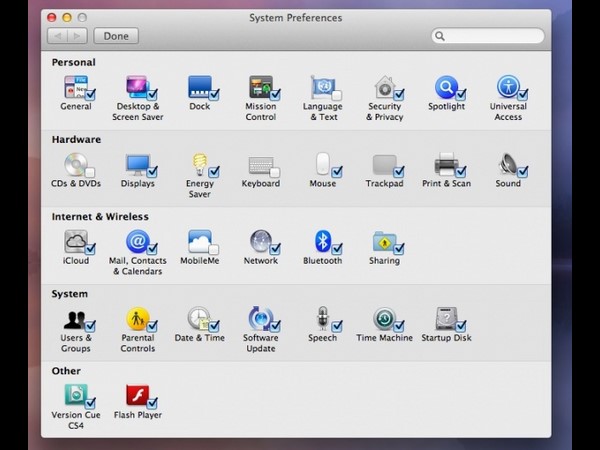This screenshot has width=600, height=450.
Task: Click the "Personal" section heading
Action: [x=73, y=62]
